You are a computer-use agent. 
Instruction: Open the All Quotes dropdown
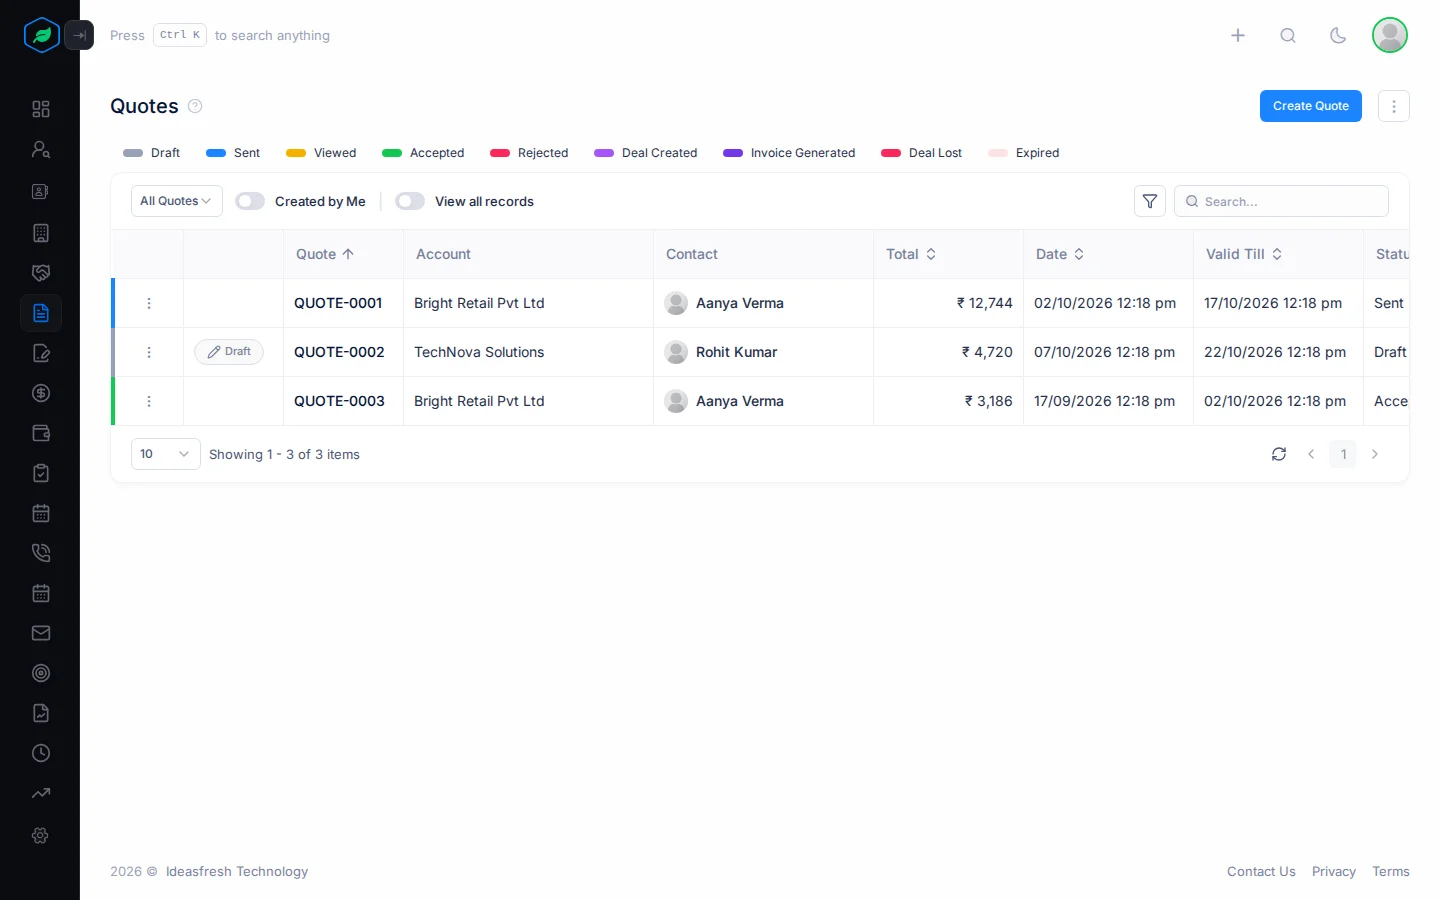pos(176,201)
